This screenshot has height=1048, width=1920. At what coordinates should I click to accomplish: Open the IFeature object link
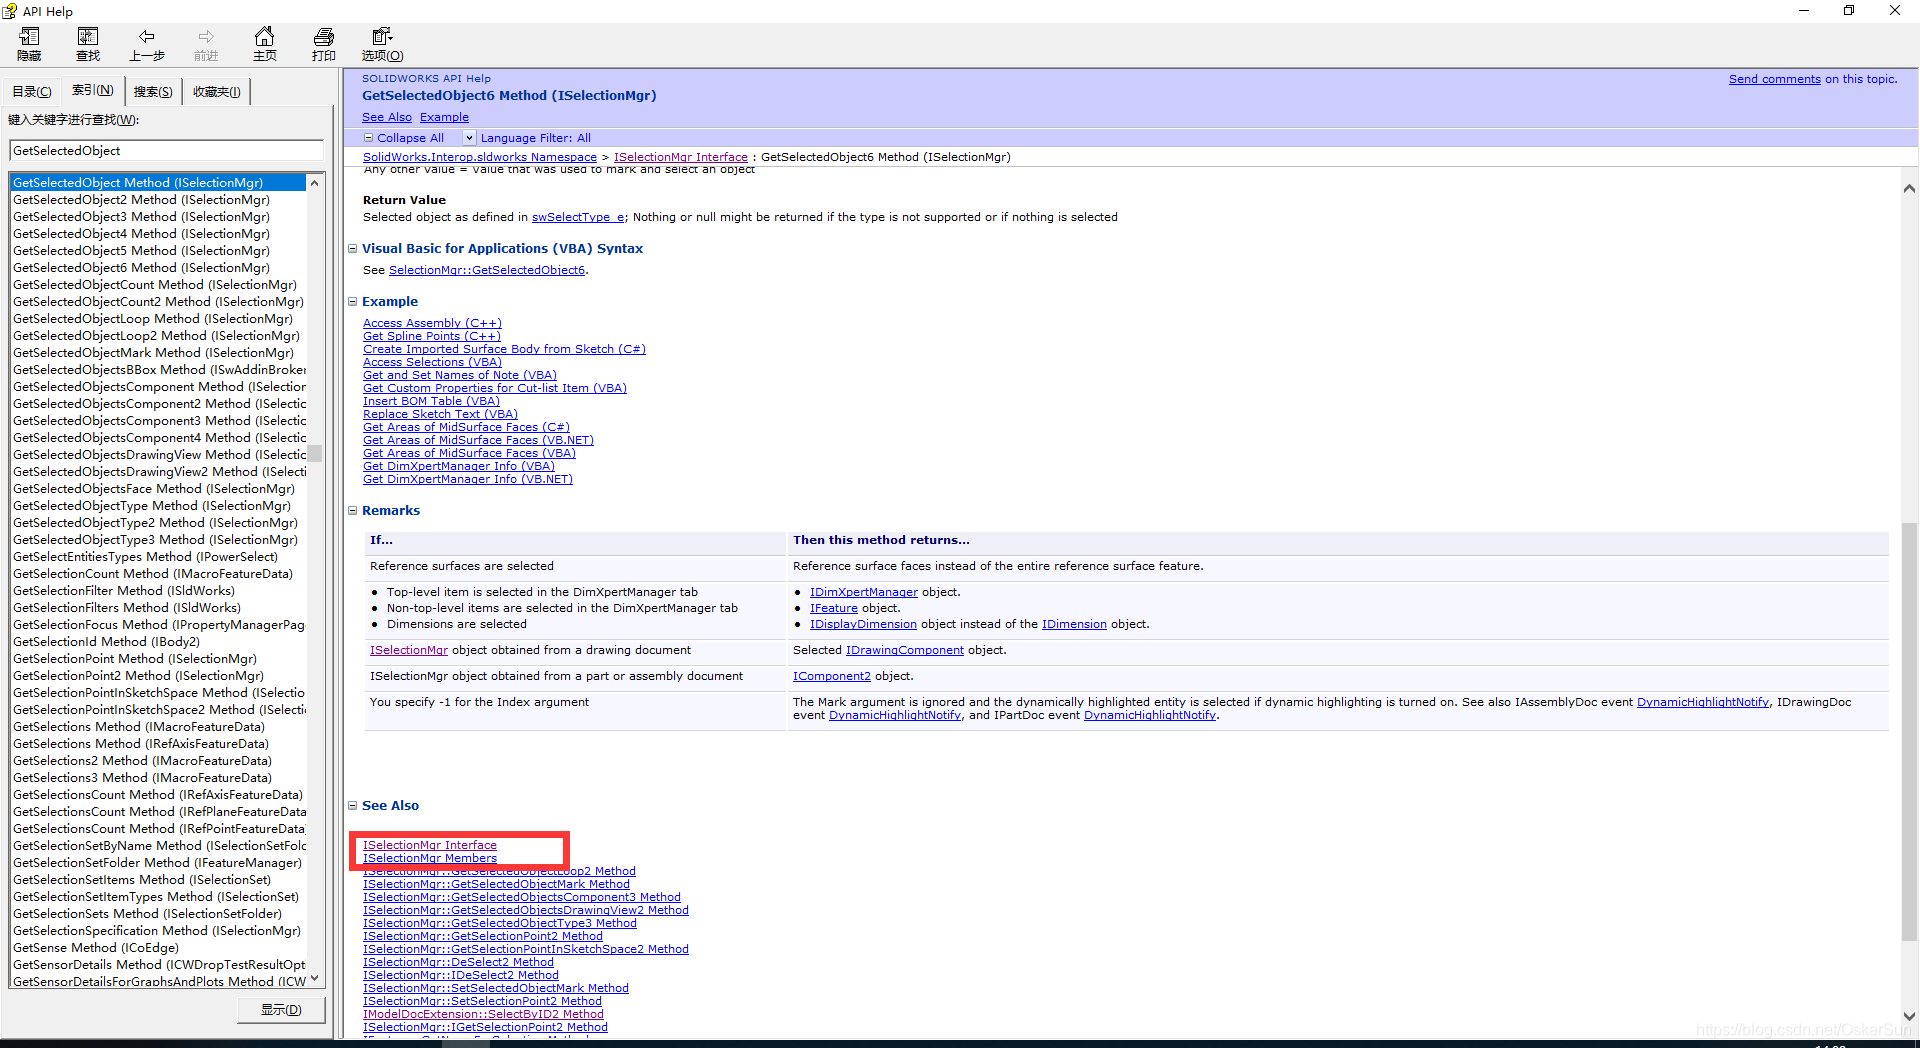[833, 608]
